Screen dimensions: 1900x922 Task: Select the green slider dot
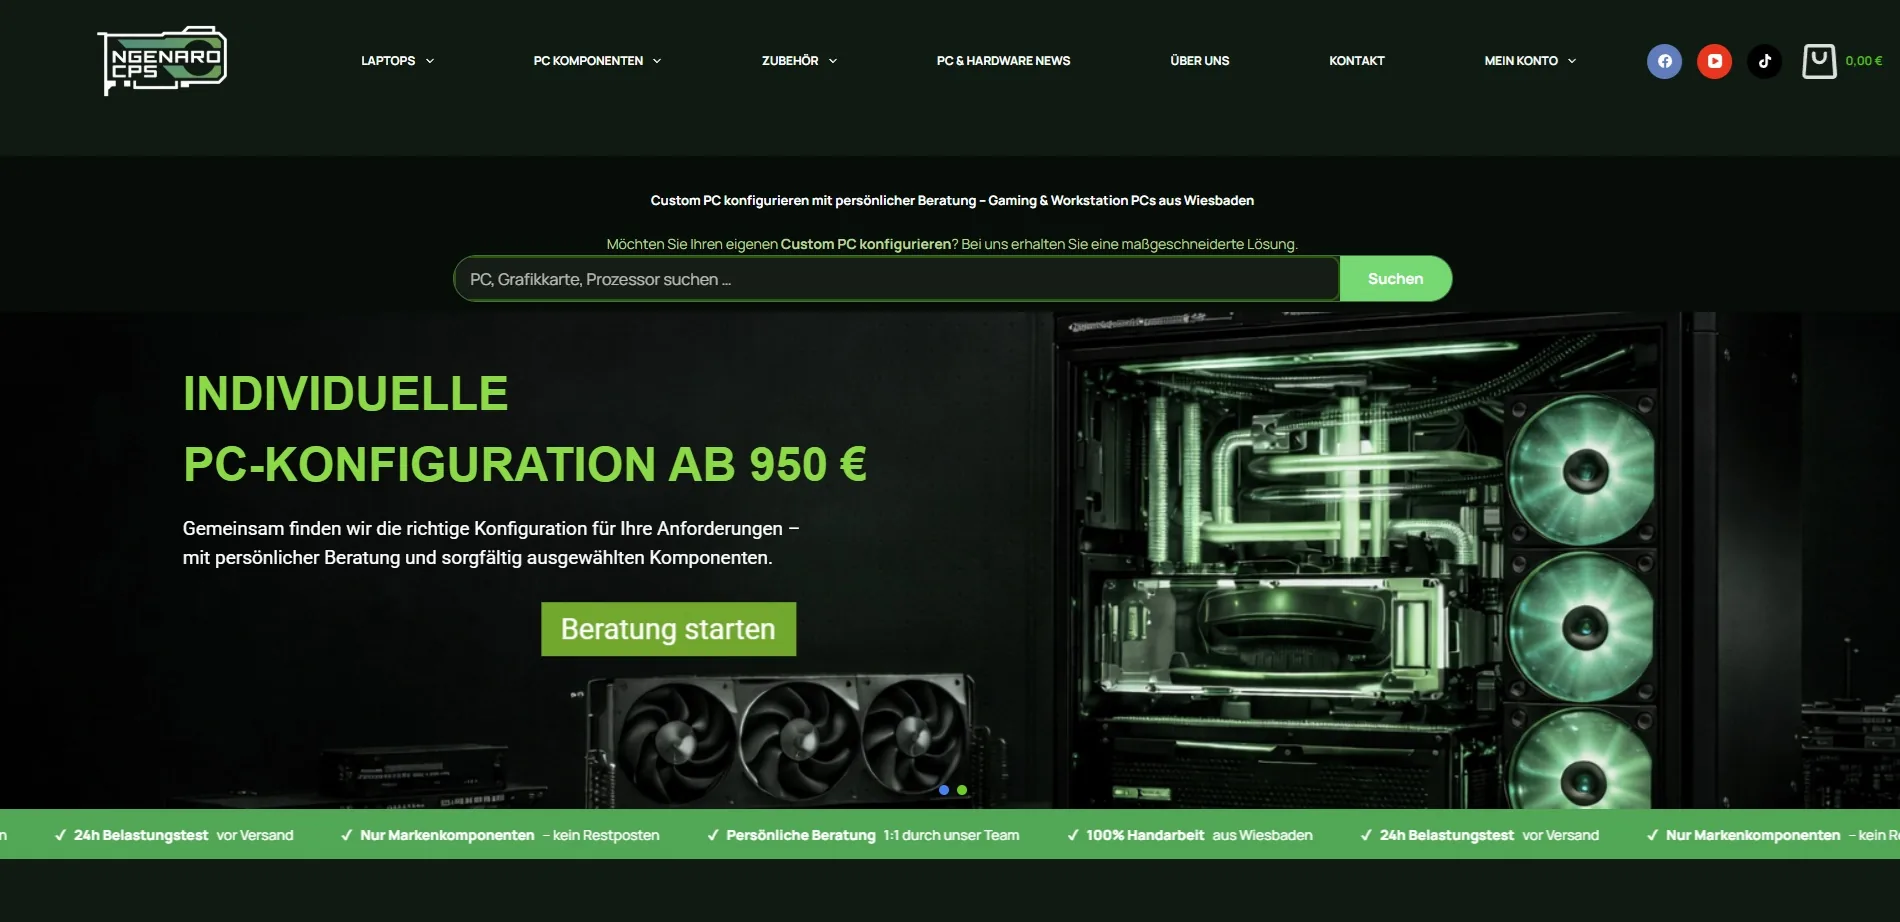[x=962, y=790]
